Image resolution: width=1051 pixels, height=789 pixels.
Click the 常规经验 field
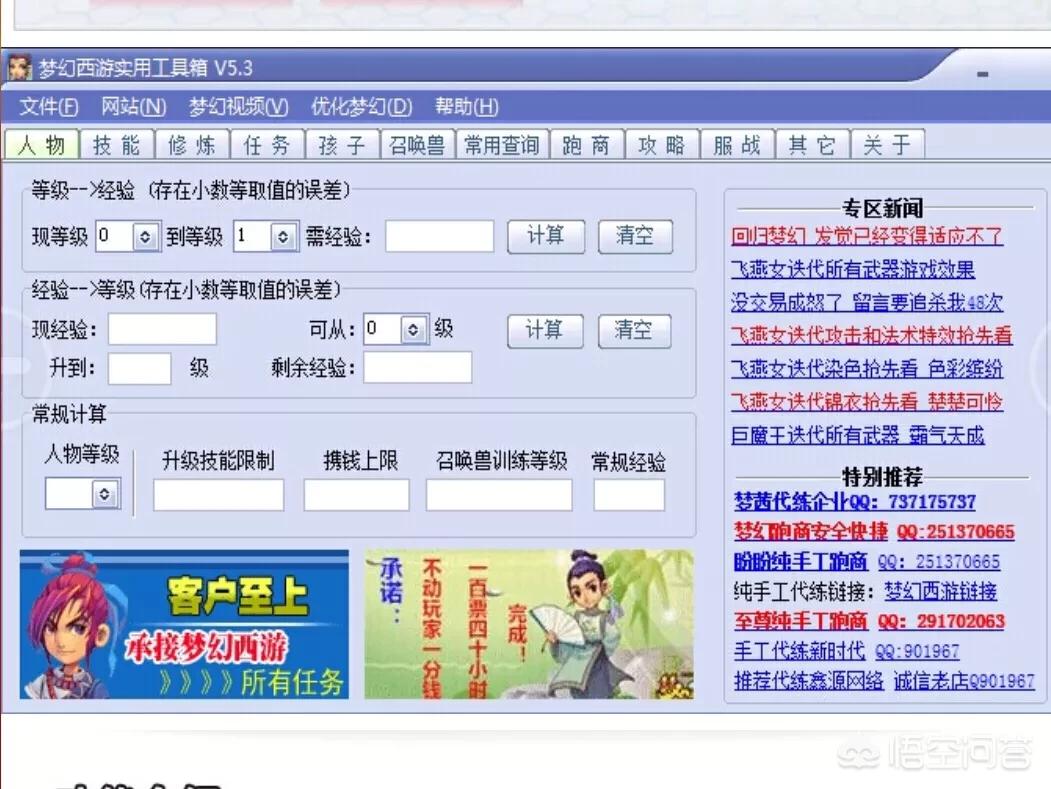coord(629,495)
